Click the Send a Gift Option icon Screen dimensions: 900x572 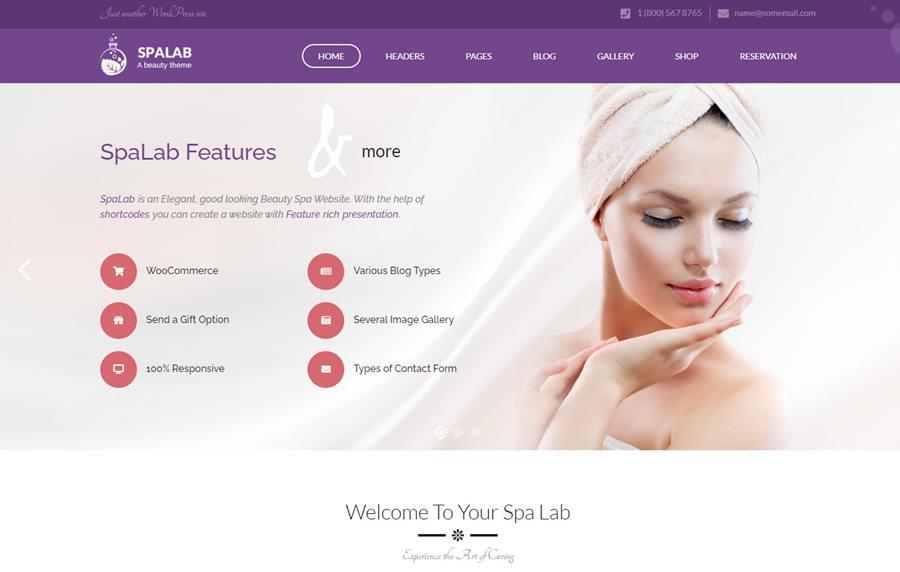tap(118, 320)
